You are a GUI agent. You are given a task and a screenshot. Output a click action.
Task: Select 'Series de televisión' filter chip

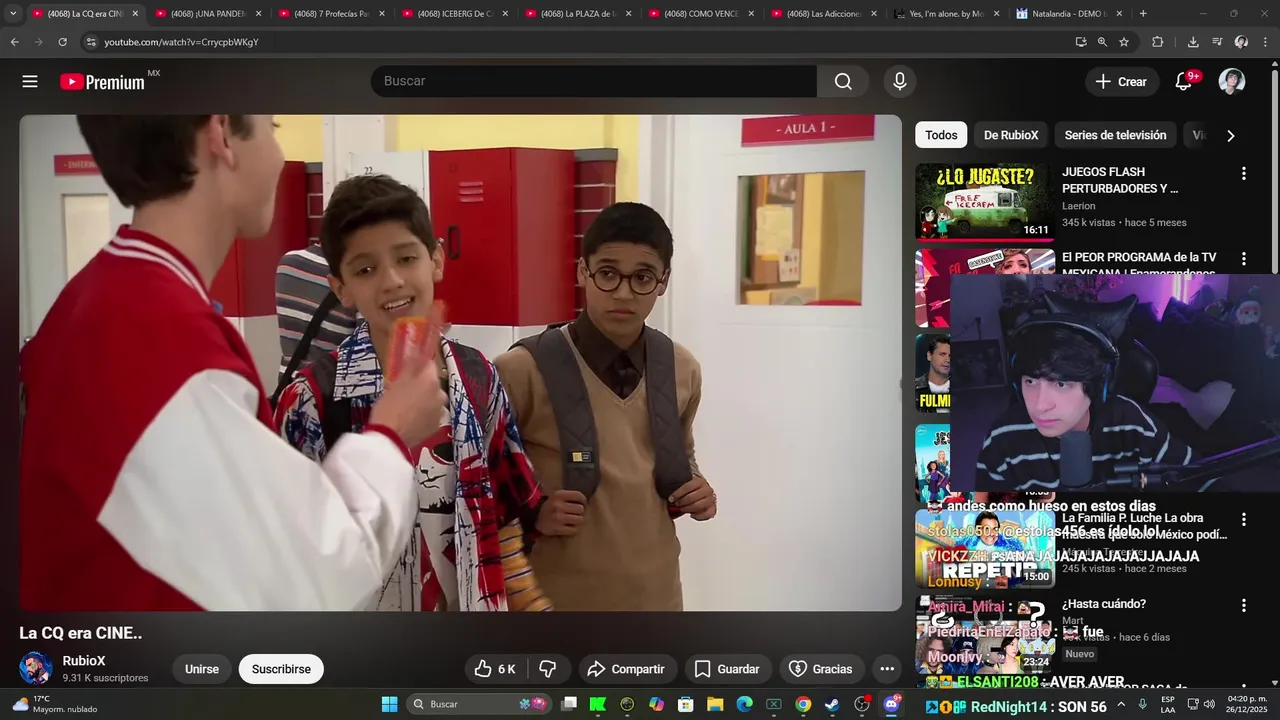click(1115, 135)
